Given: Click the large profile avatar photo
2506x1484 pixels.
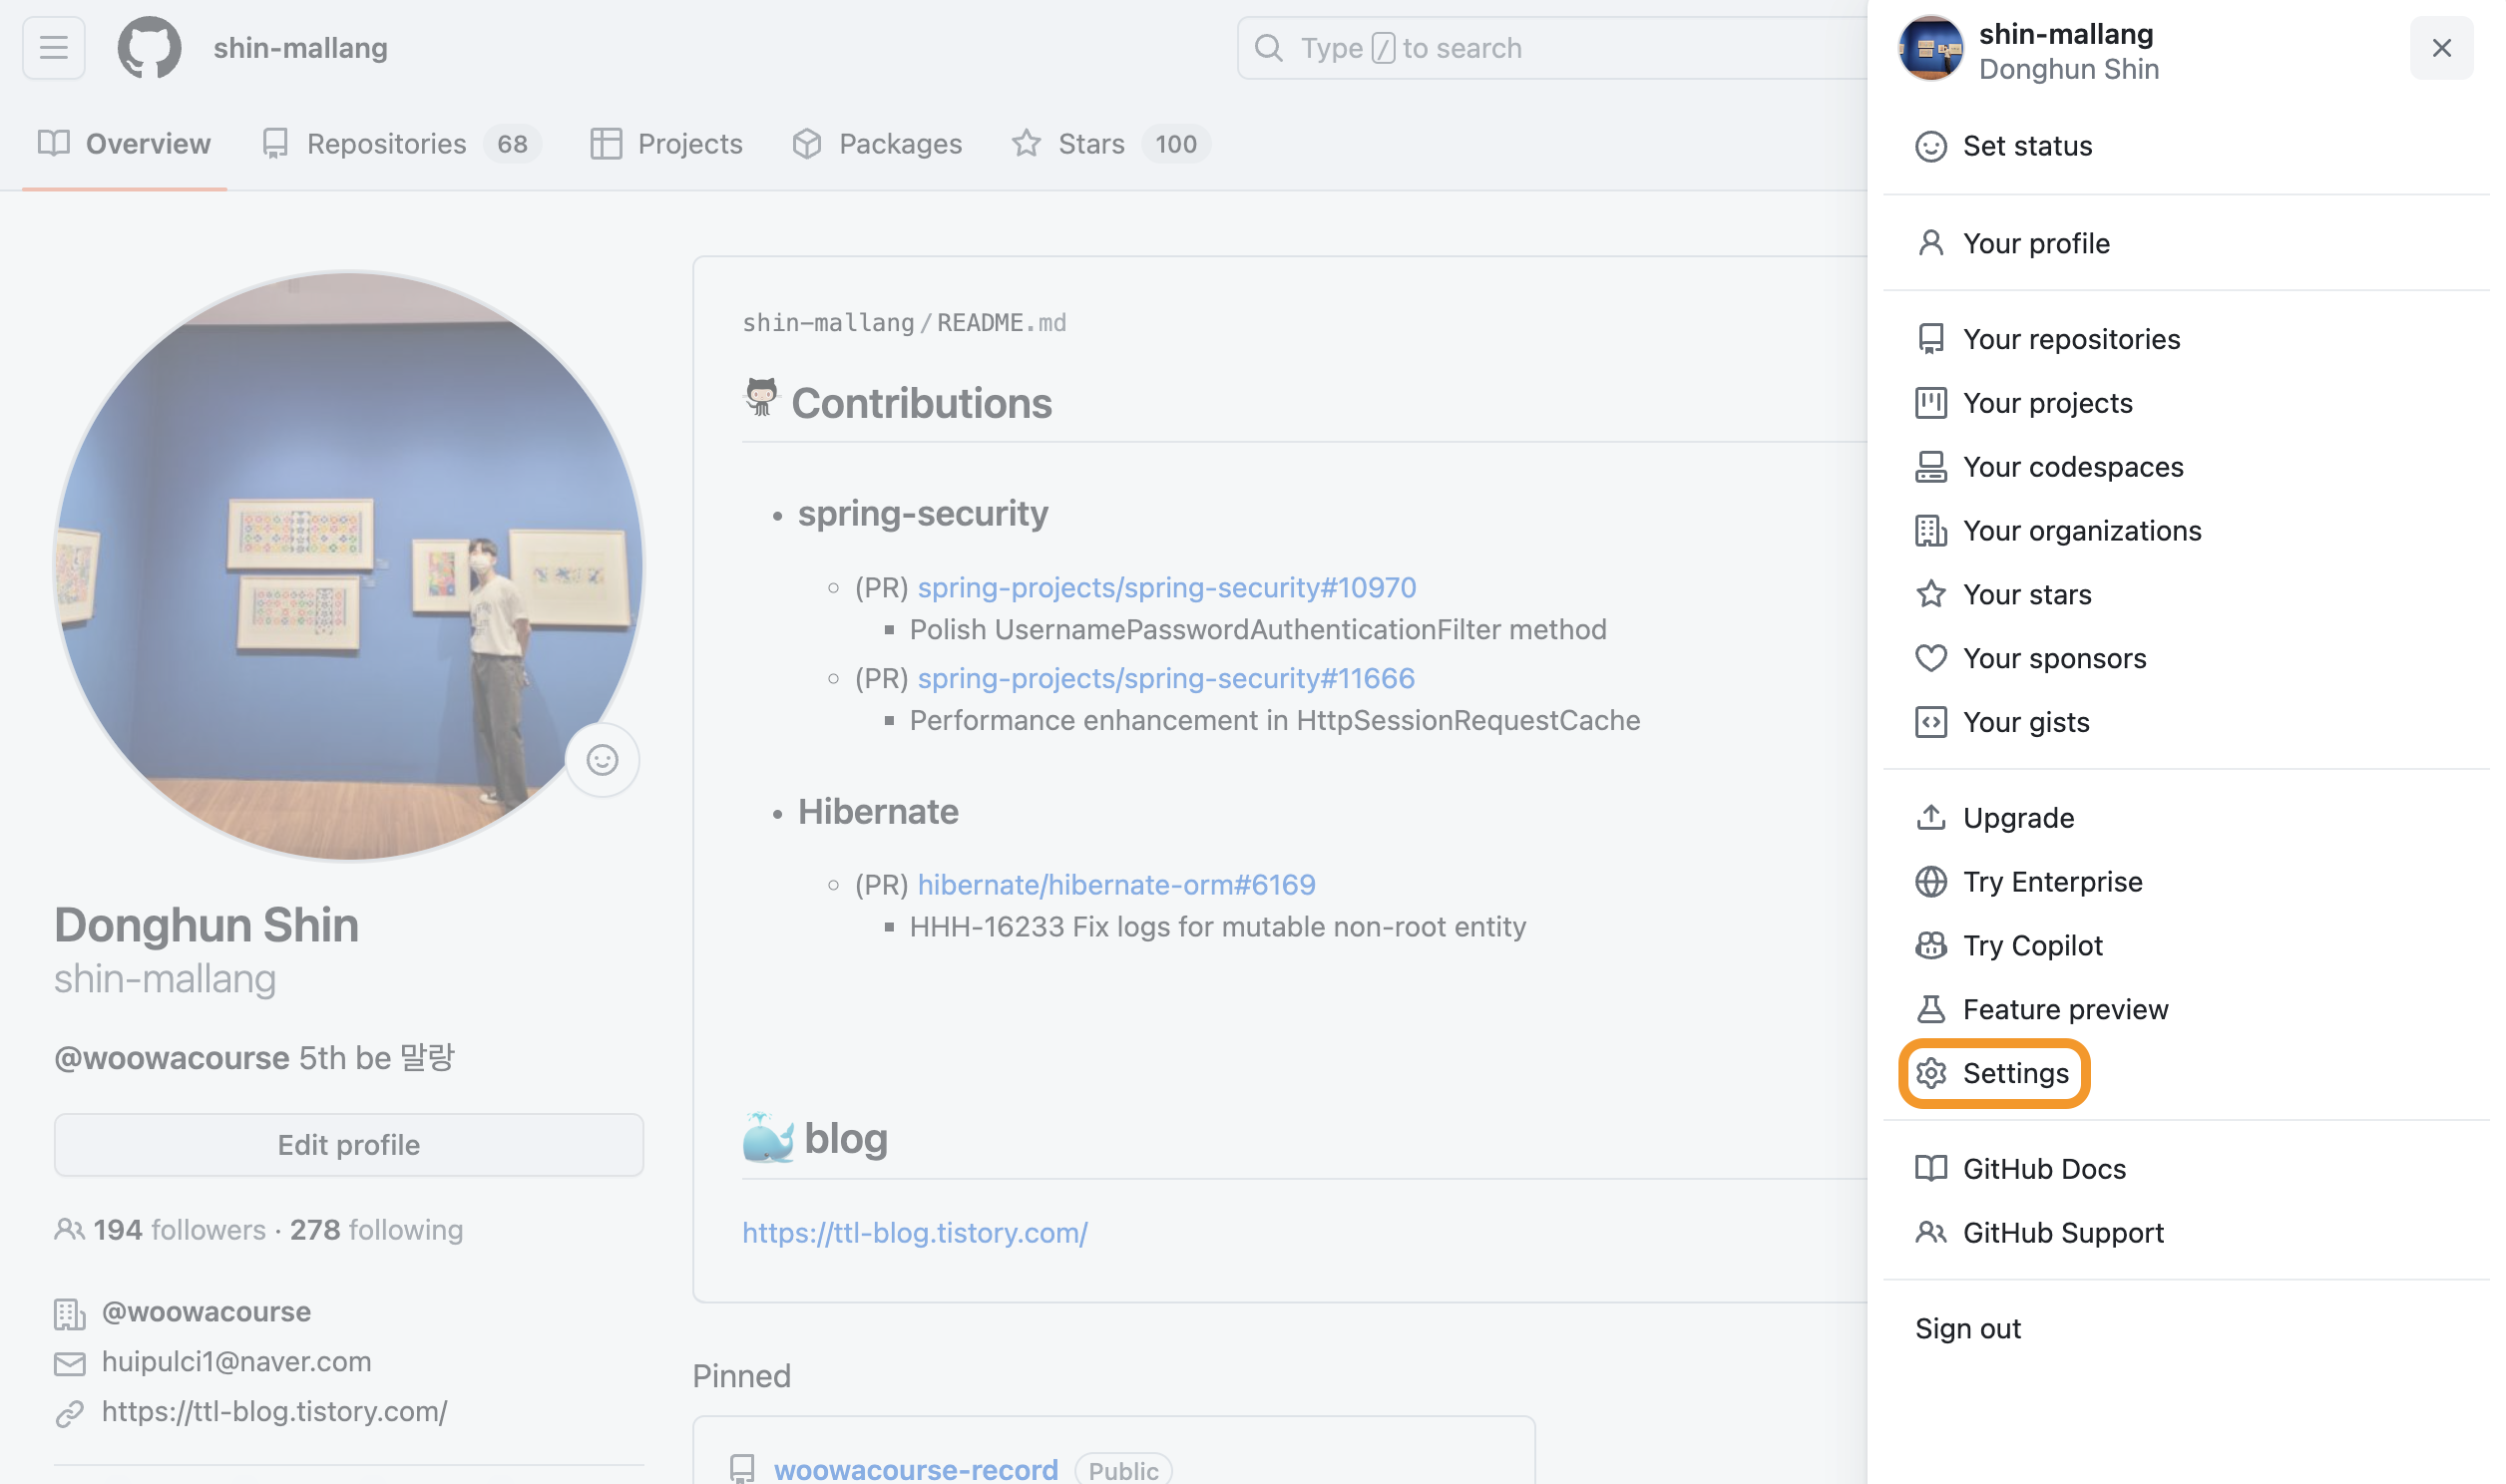Looking at the screenshot, I should click(348, 565).
